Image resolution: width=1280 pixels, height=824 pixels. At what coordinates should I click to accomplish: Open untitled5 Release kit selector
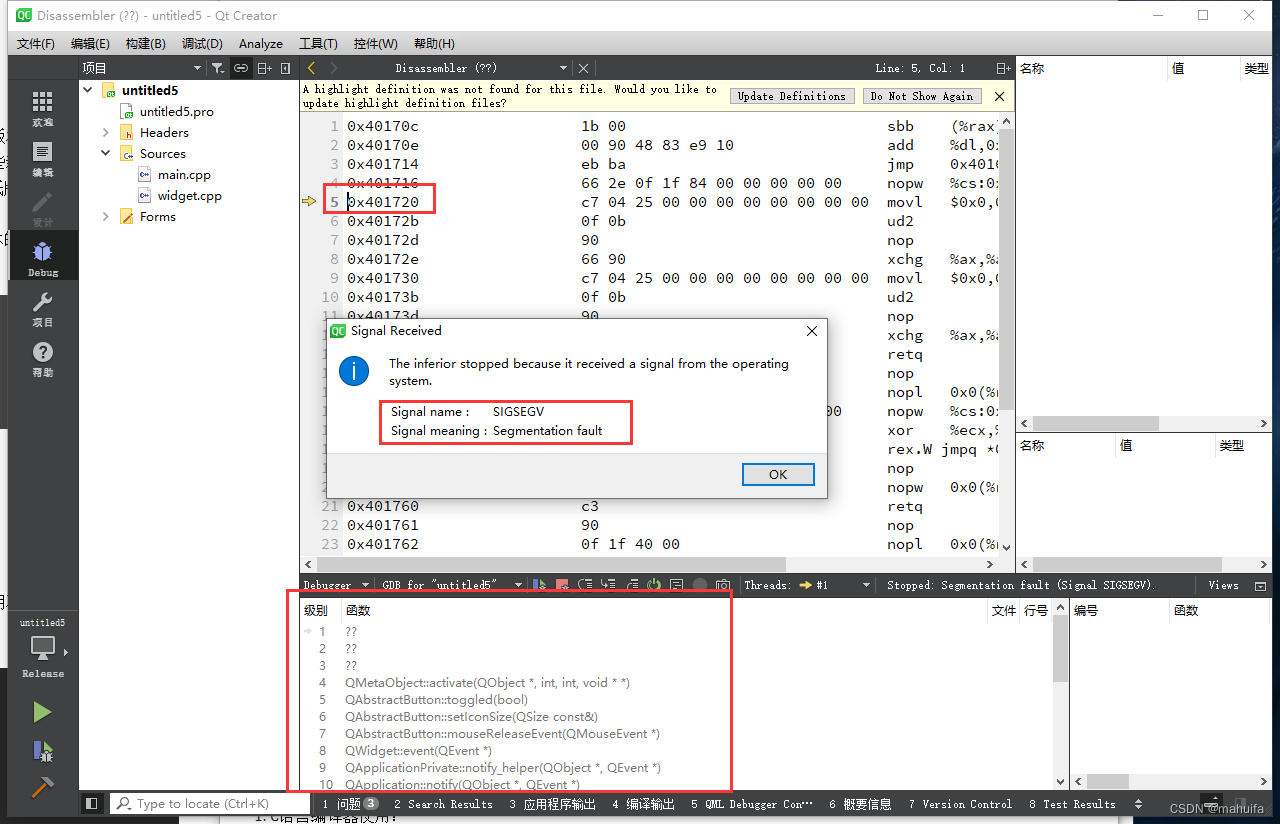[x=42, y=647]
